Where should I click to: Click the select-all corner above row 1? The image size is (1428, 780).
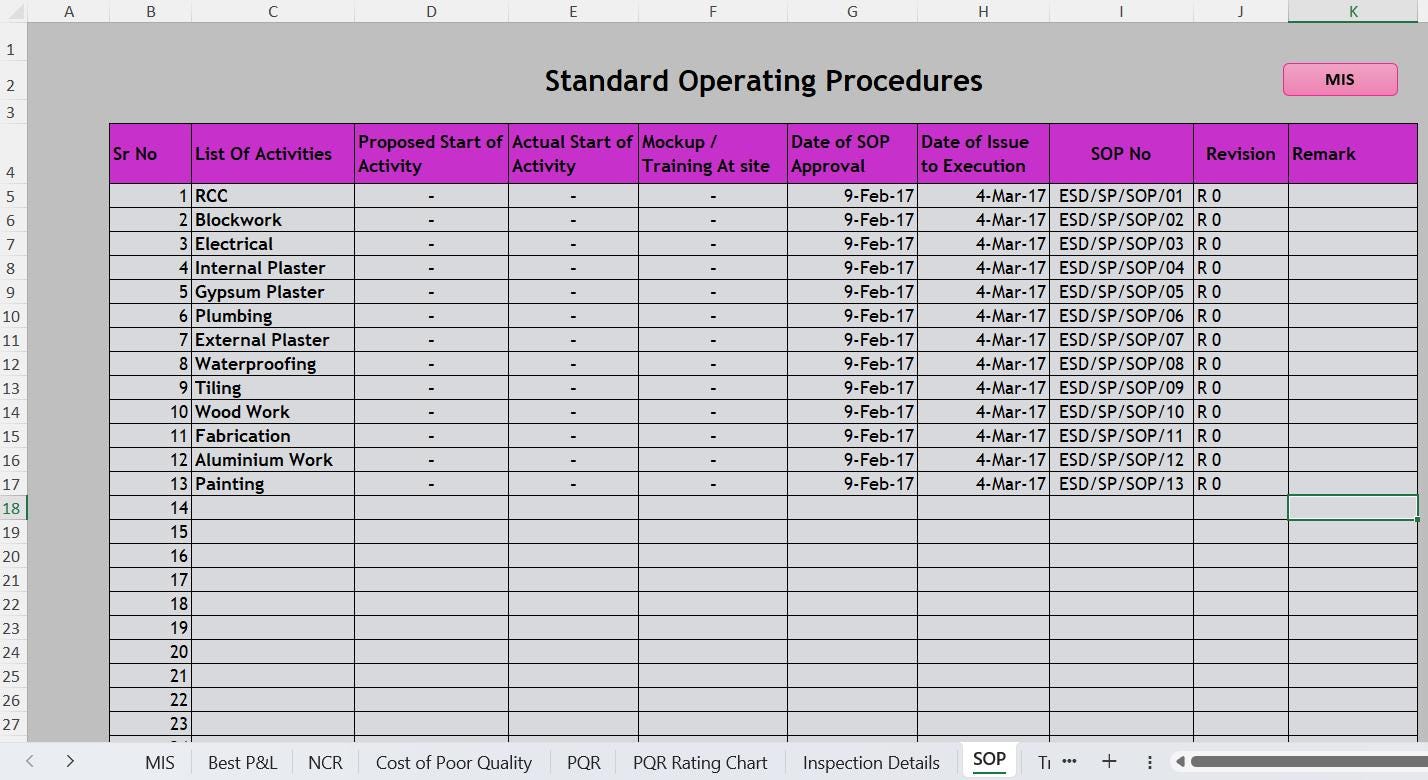pos(14,11)
